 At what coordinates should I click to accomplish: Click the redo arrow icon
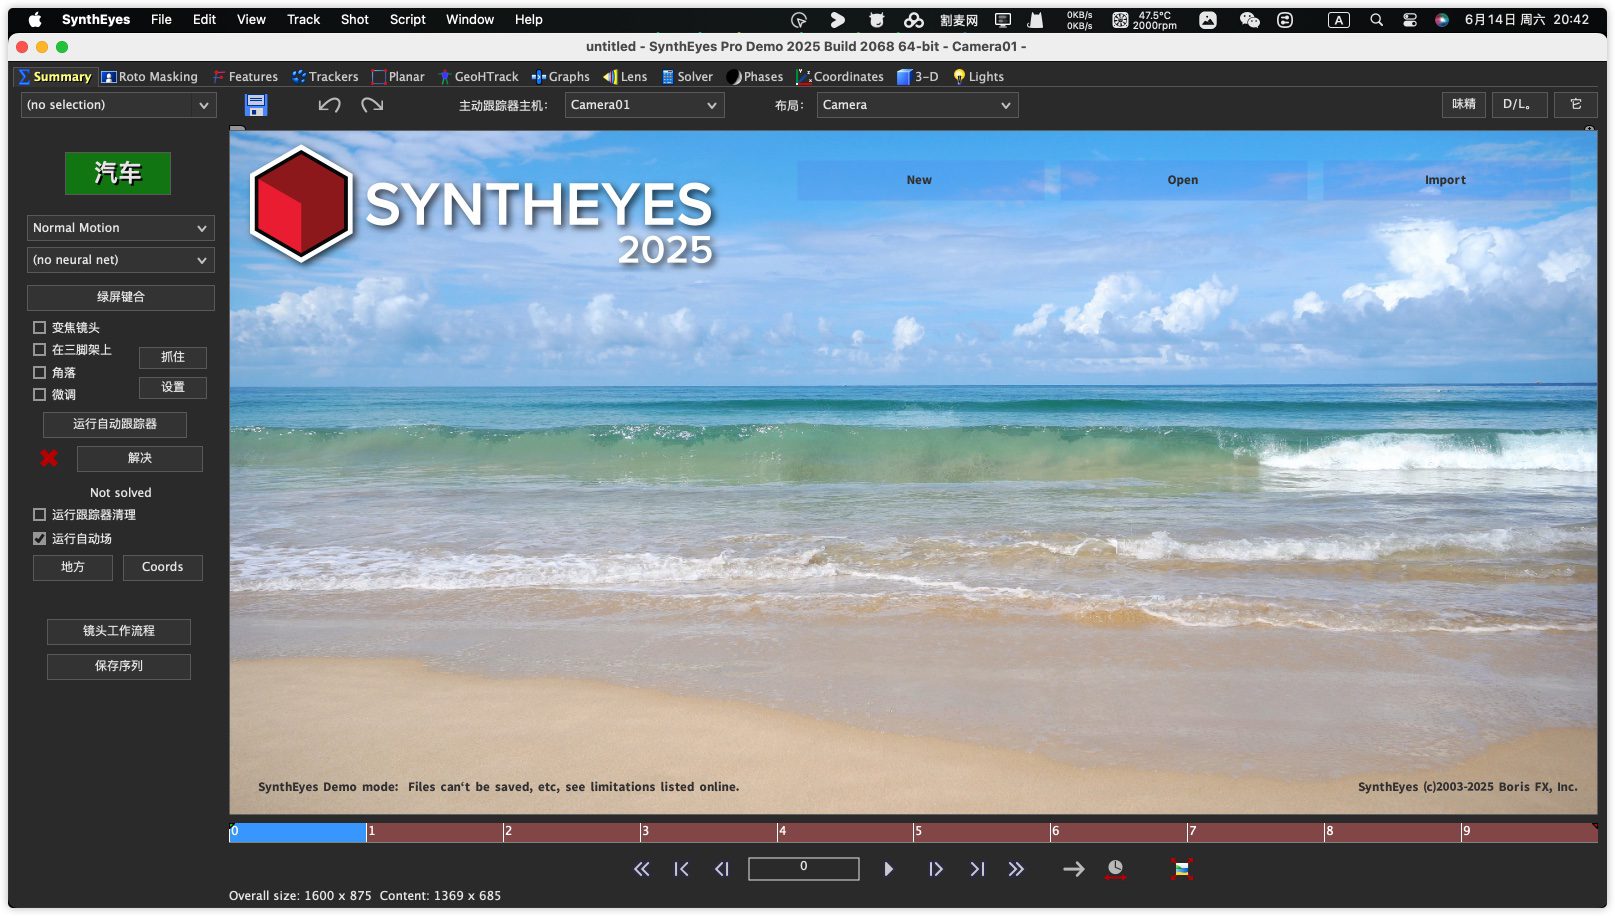click(x=372, y=105)
